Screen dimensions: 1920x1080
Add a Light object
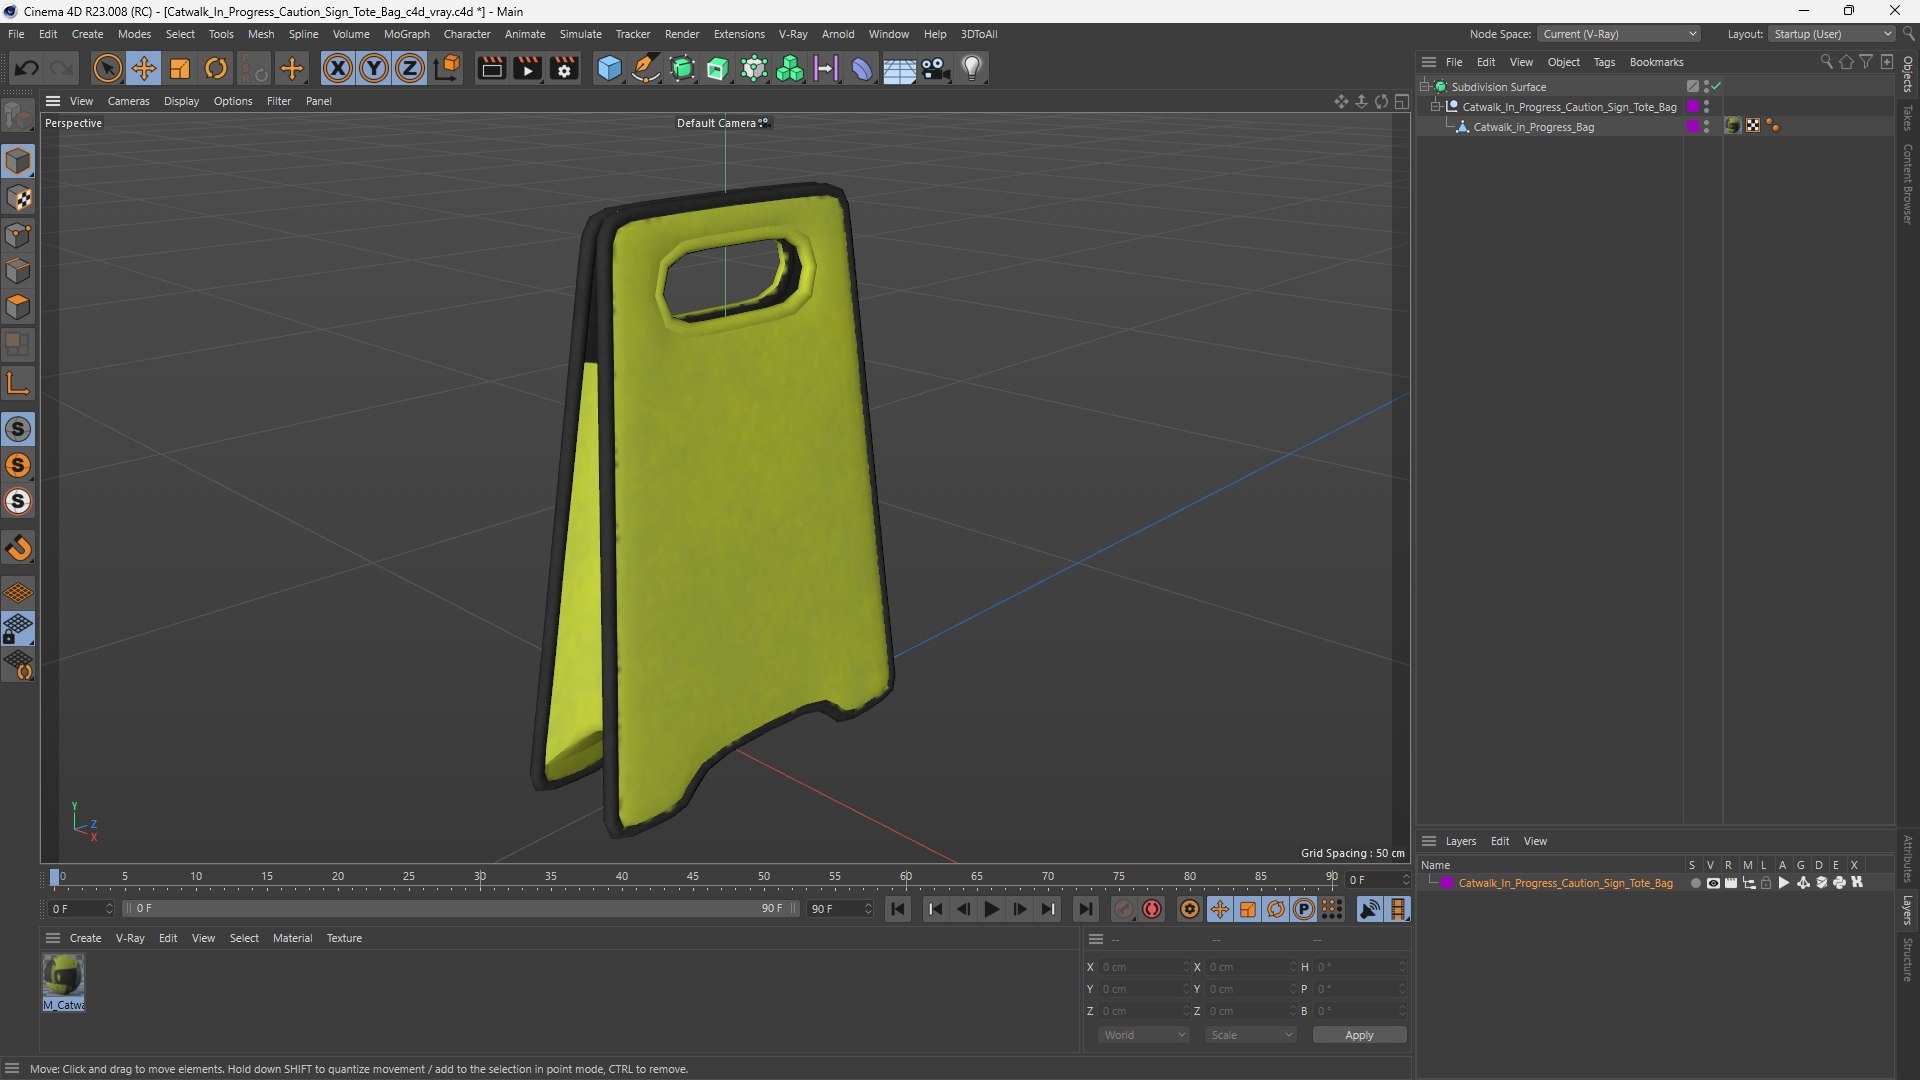click(972, 68)
